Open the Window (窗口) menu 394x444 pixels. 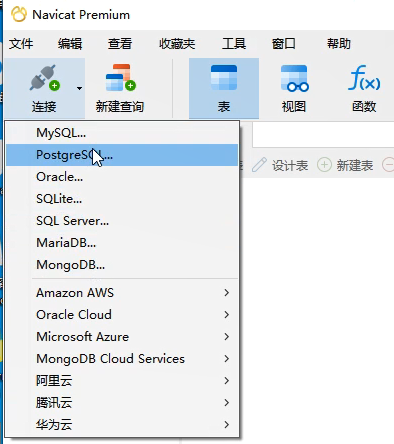coord(283,44)
